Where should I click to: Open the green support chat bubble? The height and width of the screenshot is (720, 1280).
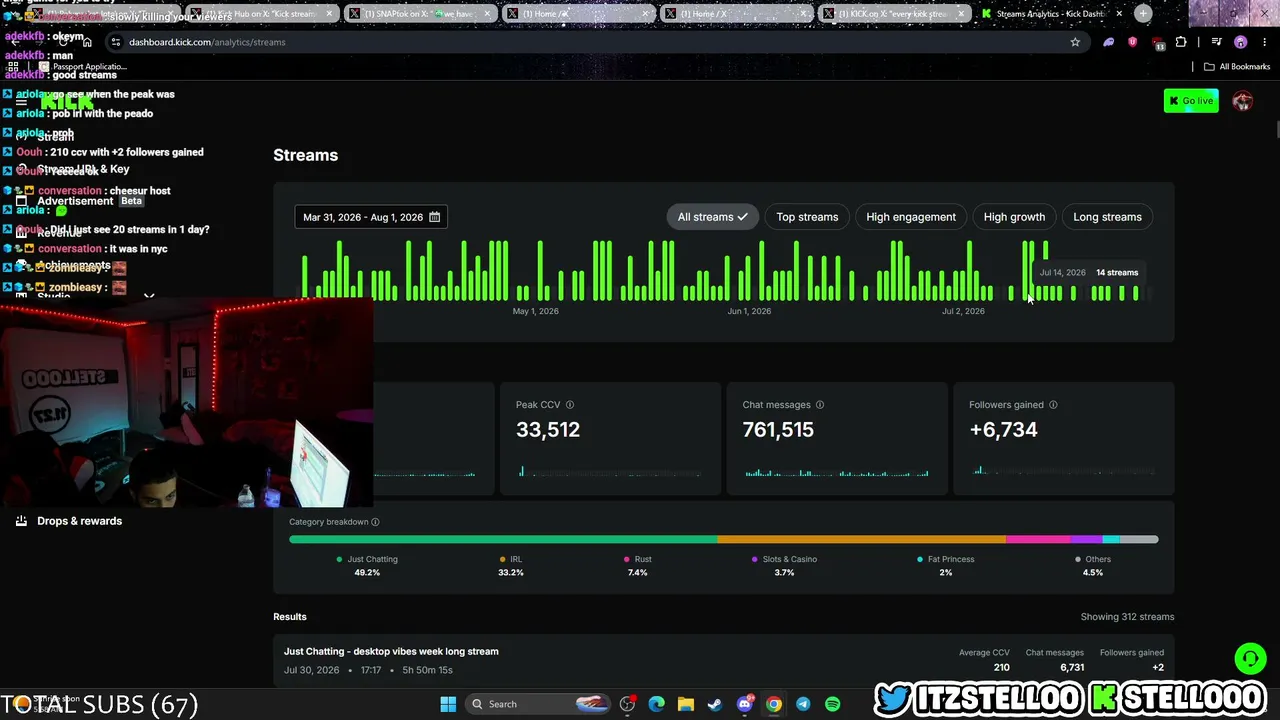(1249, 658)
